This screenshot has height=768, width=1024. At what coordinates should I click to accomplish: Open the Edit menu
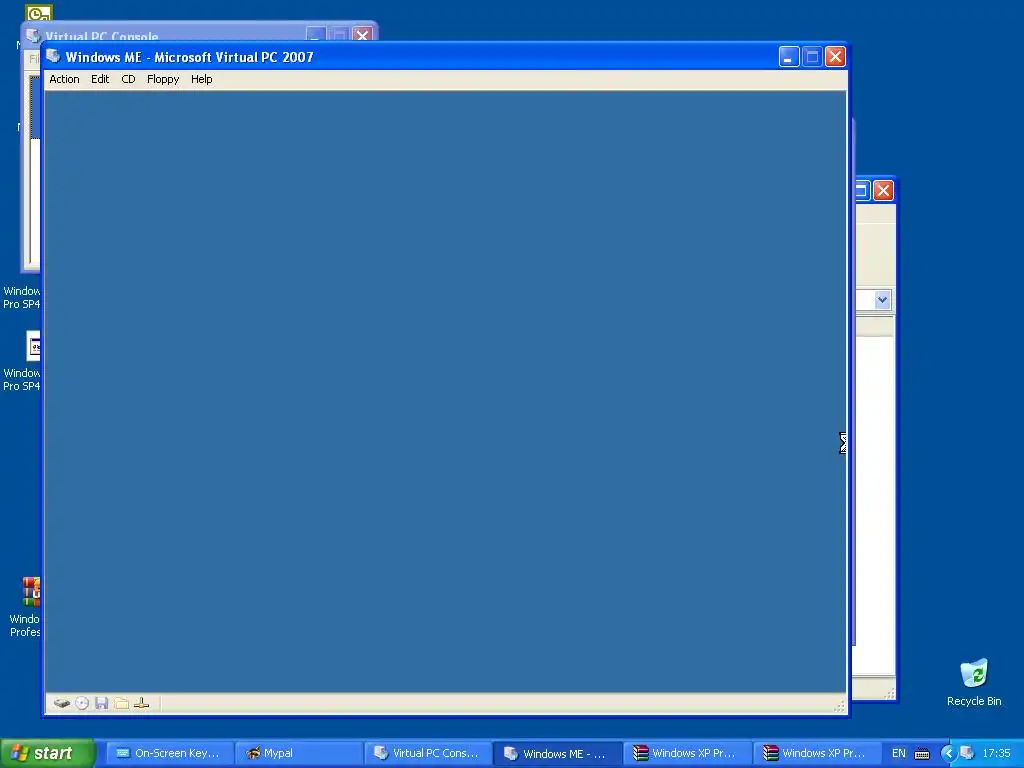click(x=100, y=79)
